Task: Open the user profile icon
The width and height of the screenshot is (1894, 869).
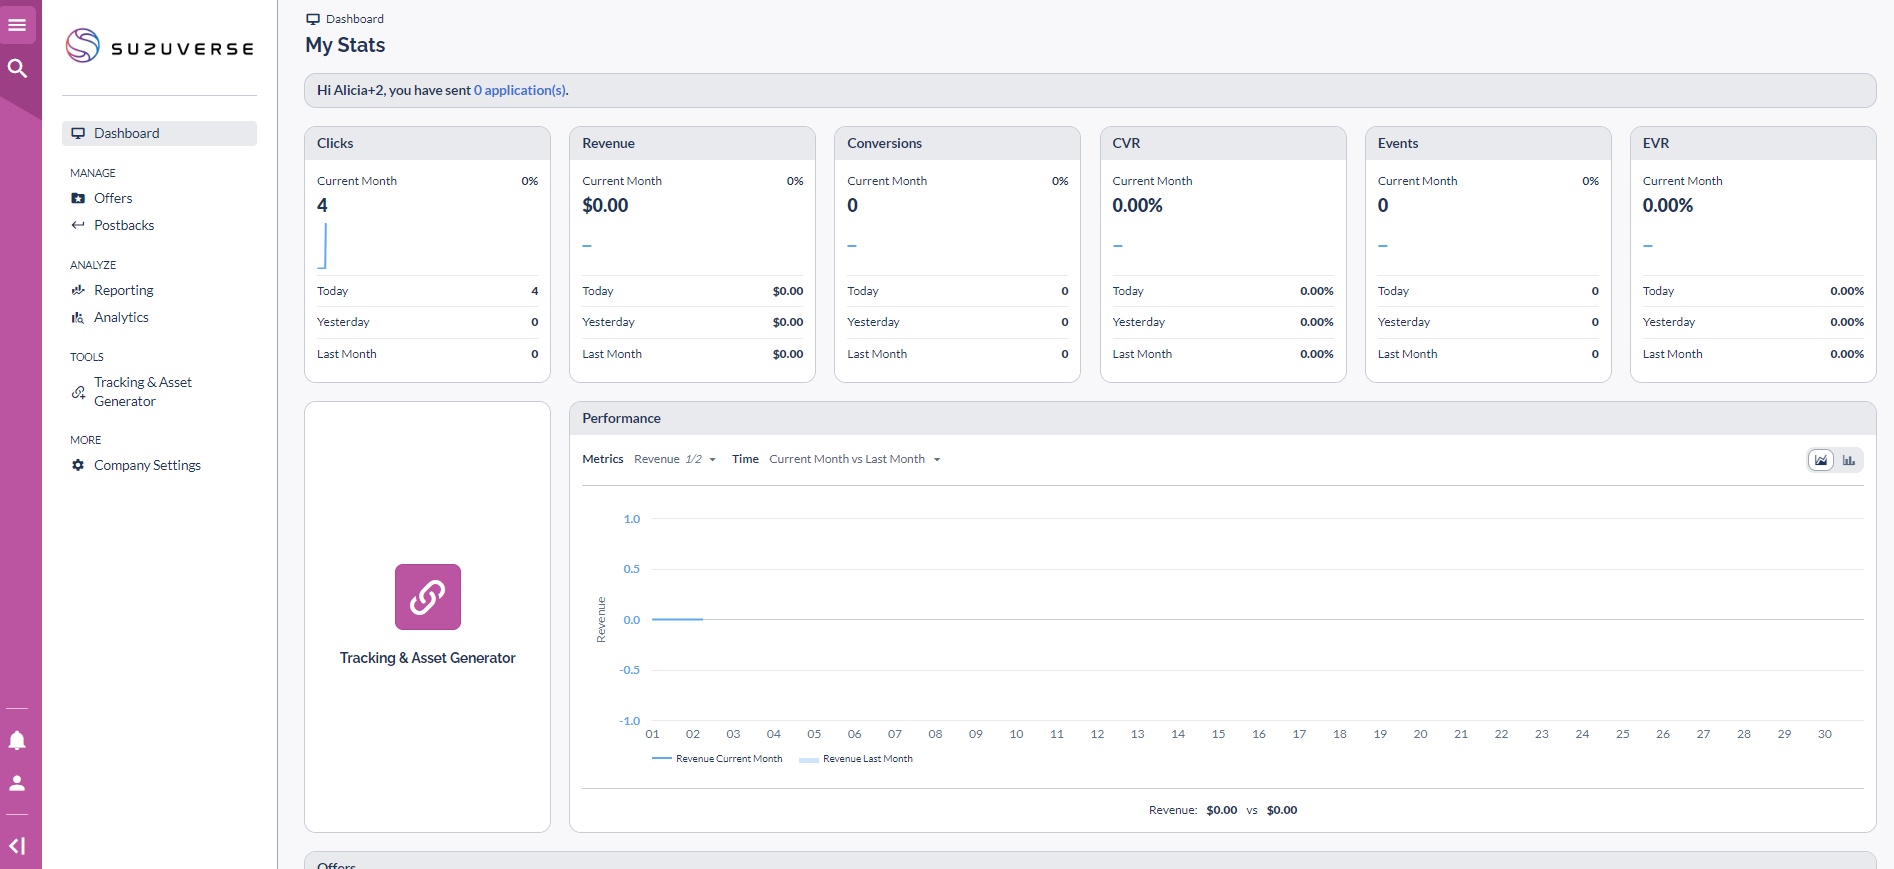Action: [17, 783]
